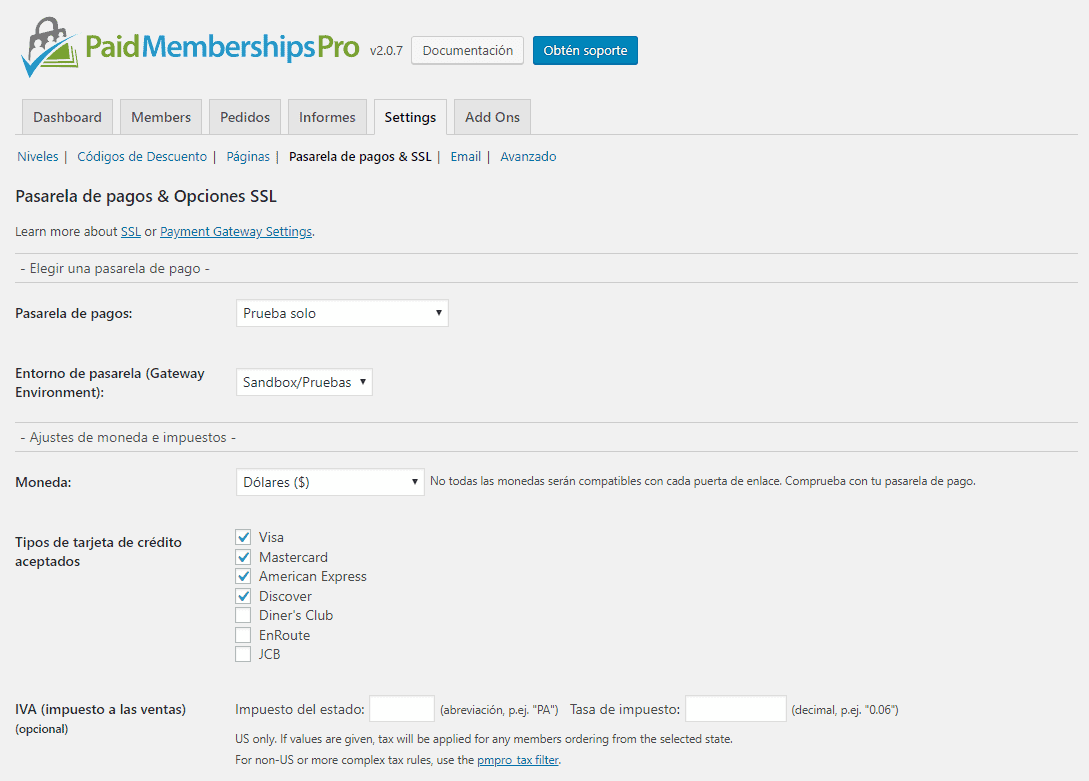Expand the Gateway Environment Sandbox/Pruebas dropdown
The width and height of the screenshot is (1089, 781).
(x=304, y=382)
